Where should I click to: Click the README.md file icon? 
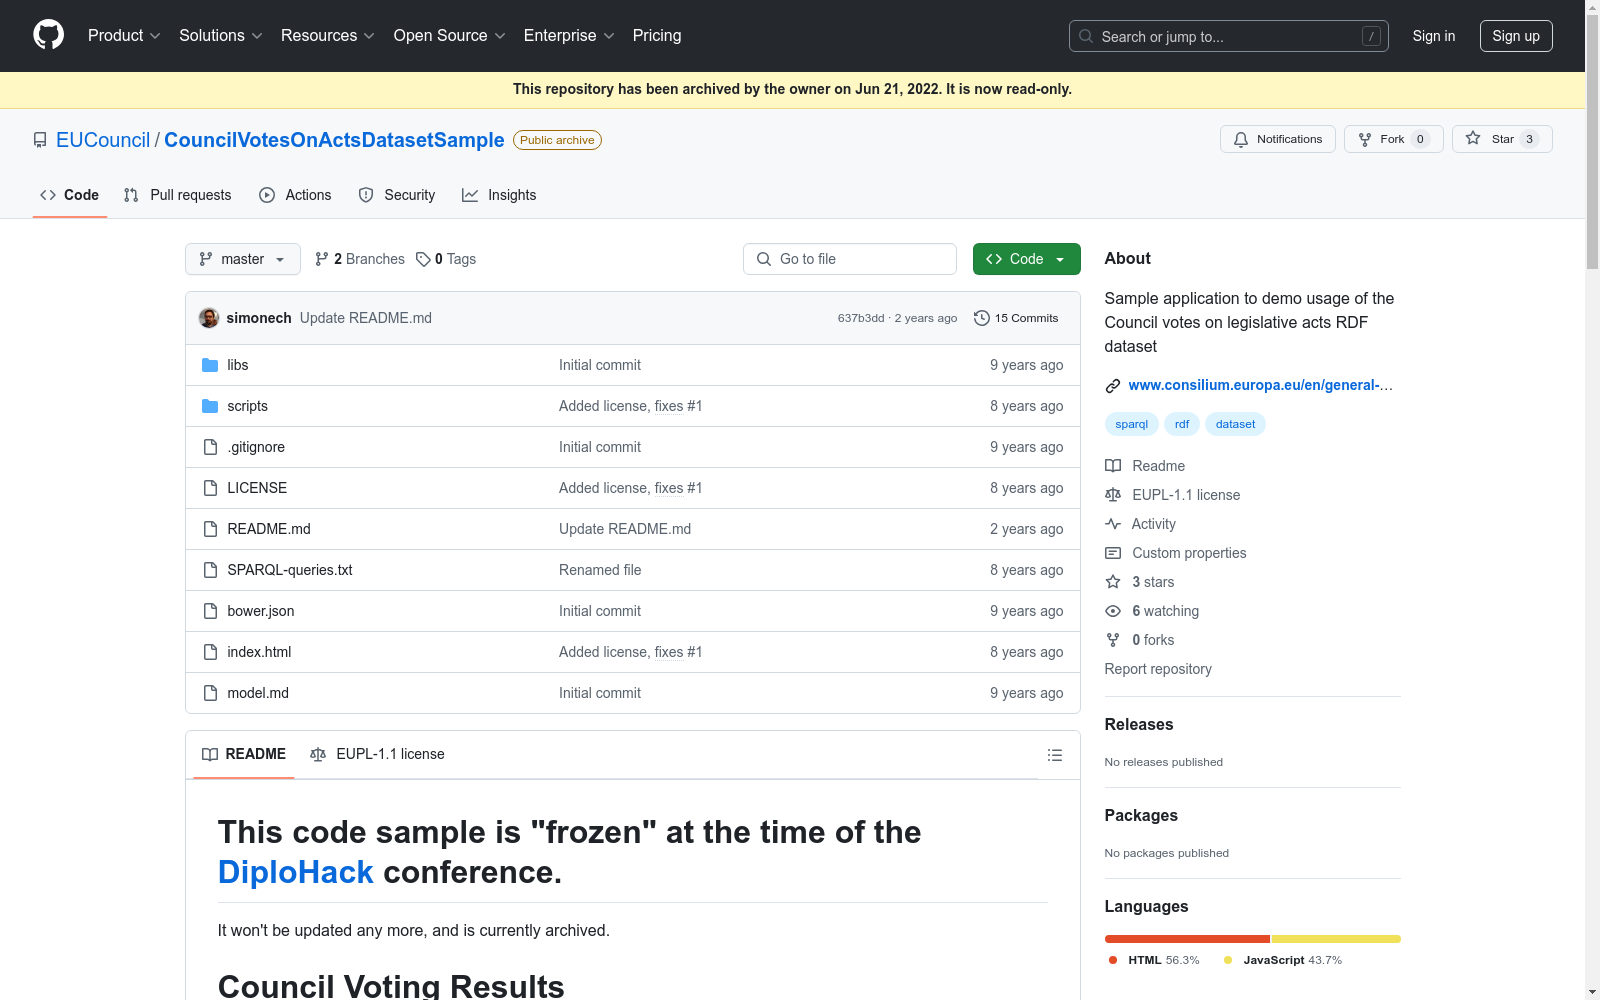(x=210, y=529)
